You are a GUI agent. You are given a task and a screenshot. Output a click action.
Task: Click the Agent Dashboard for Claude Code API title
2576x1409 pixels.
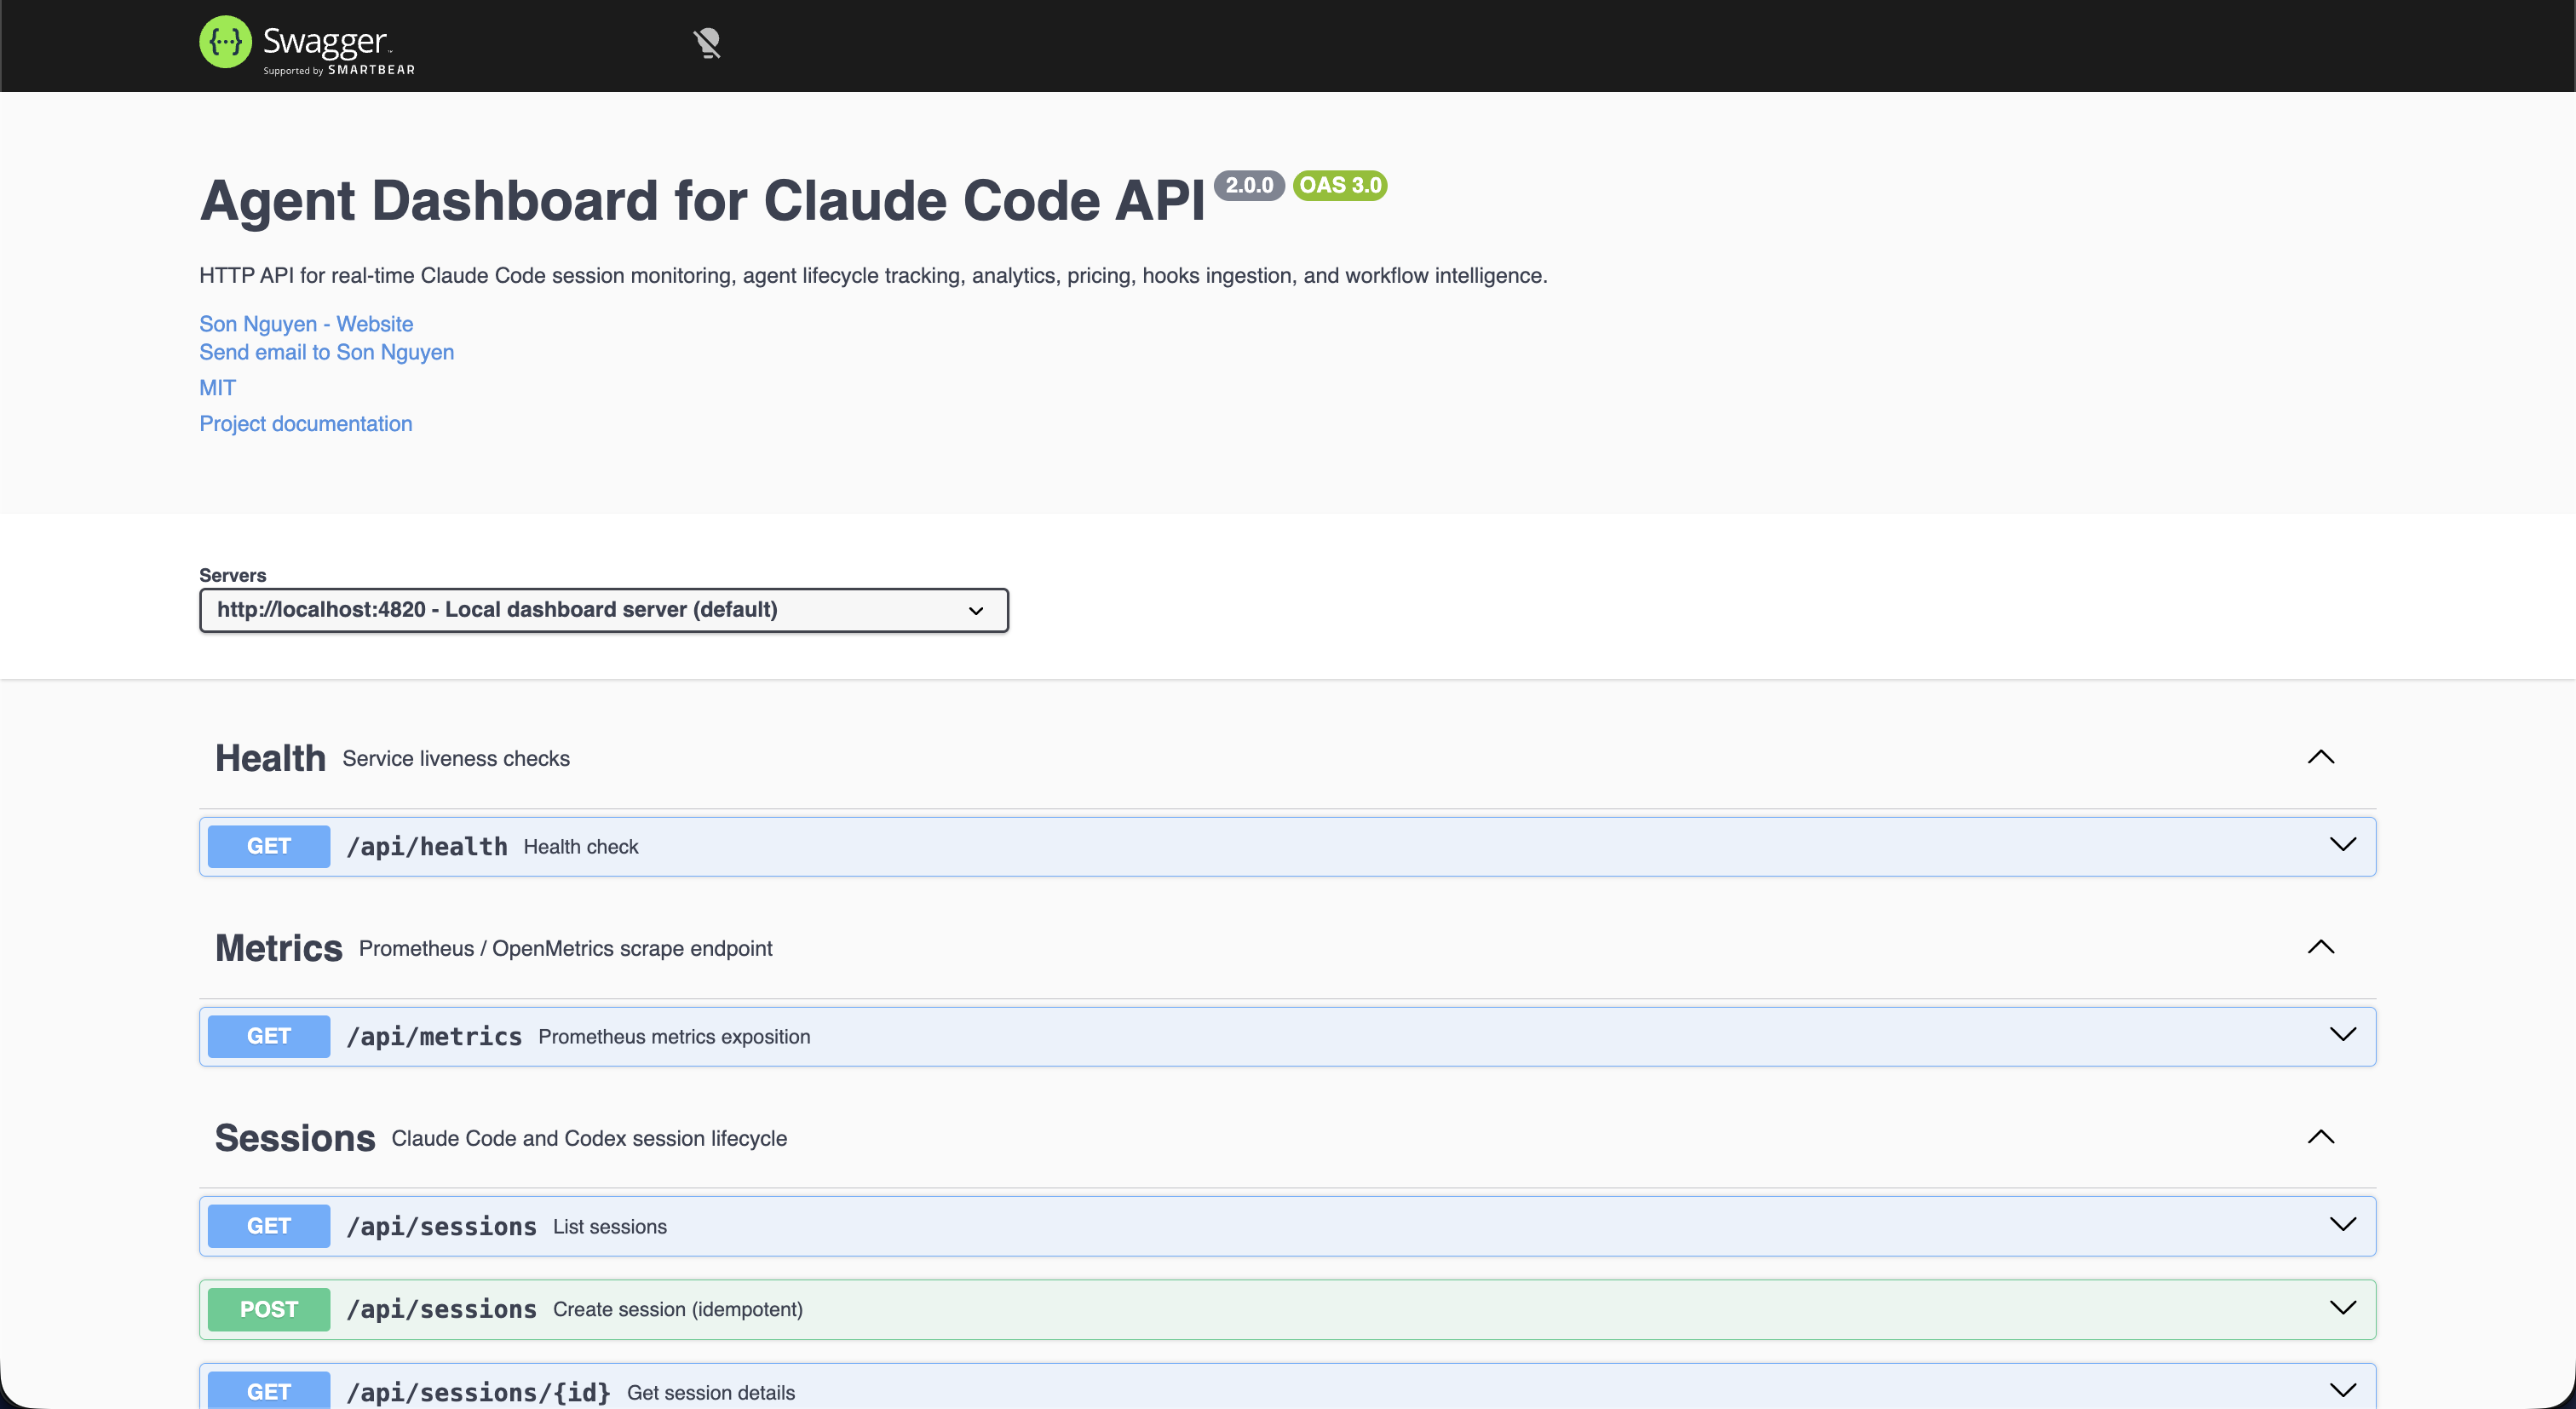click(x=702, y=200)
